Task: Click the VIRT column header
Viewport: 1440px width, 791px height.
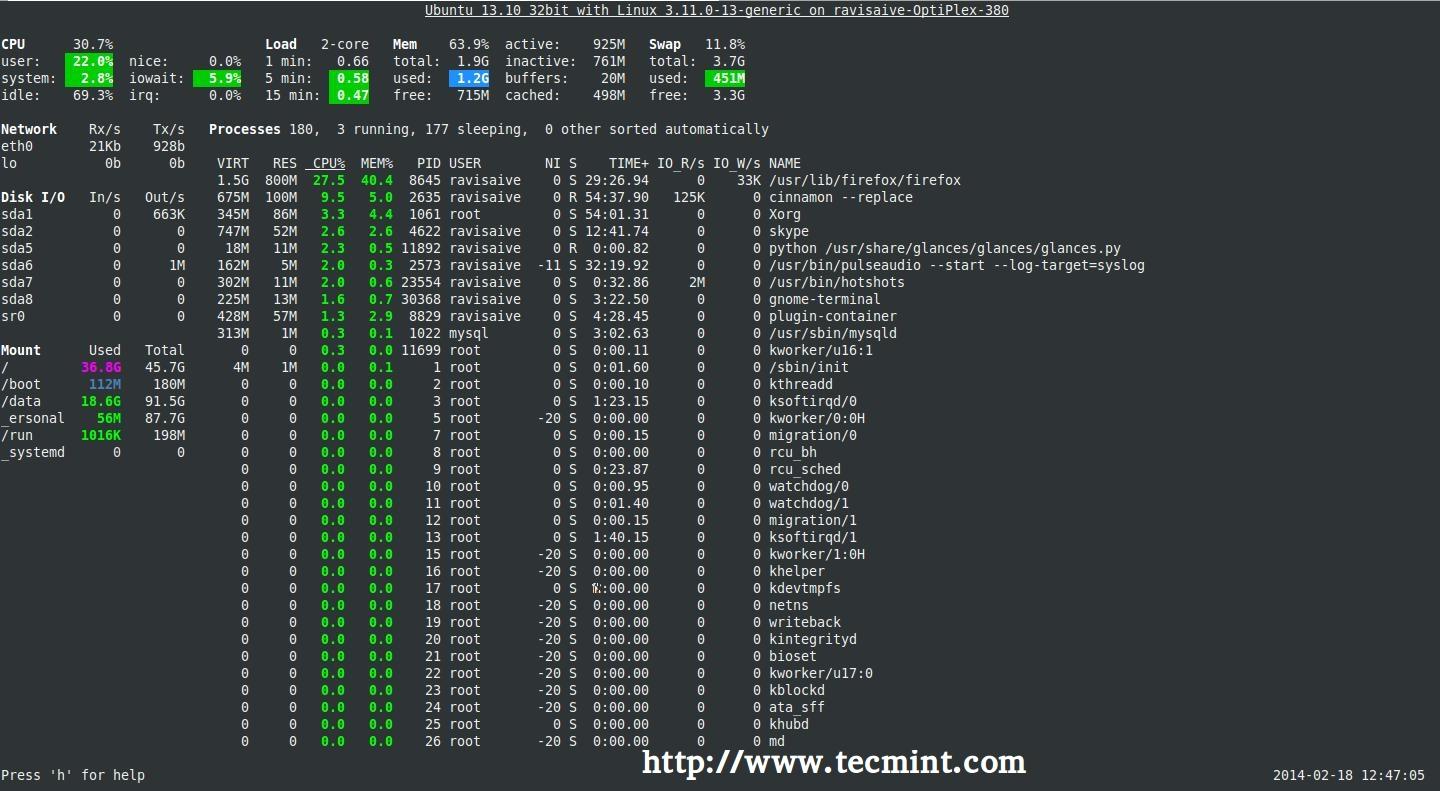Action: (233, 163)
